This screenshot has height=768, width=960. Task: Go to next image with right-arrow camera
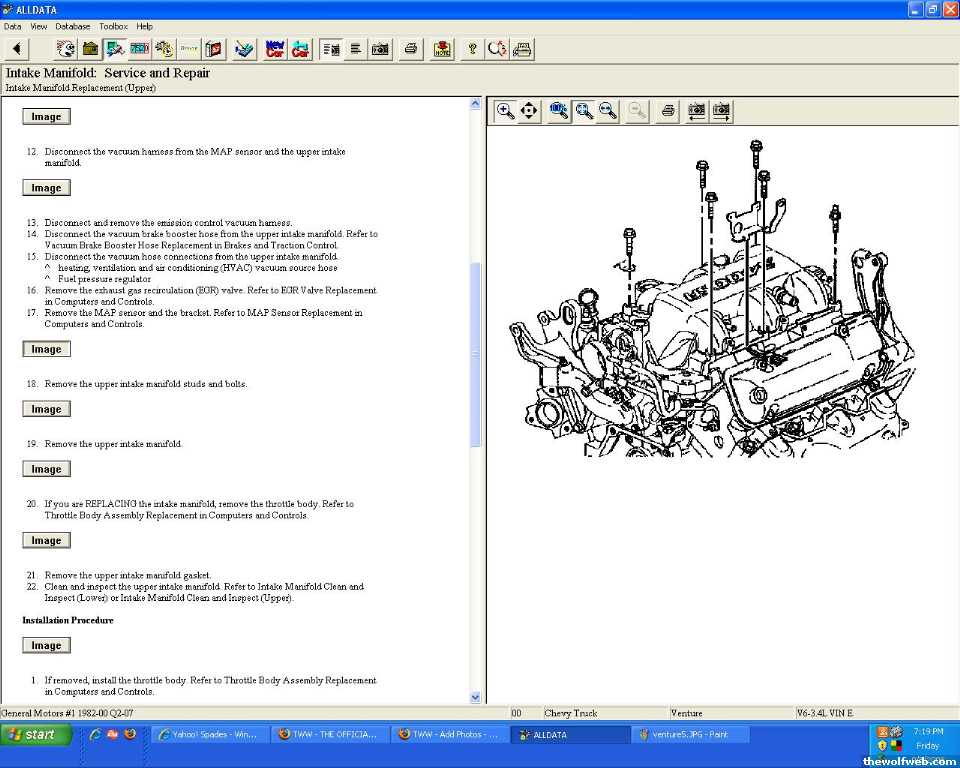721,111
